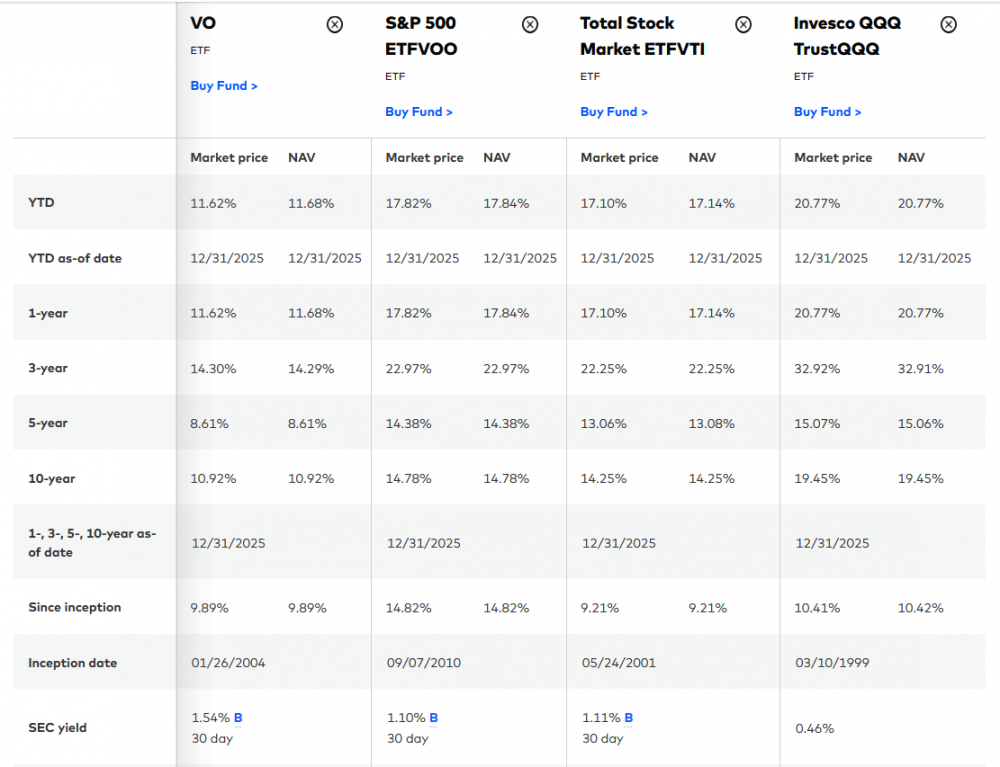Select the Since inception row label
The width and height of the screenshot is (1000, 767).
(x=74, y=607)
